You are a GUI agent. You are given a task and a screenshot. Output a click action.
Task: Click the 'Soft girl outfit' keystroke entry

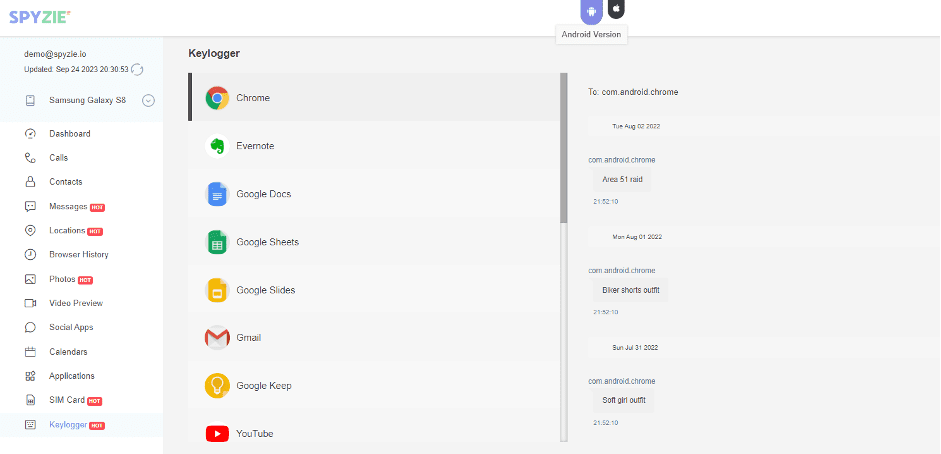(624, 401)
